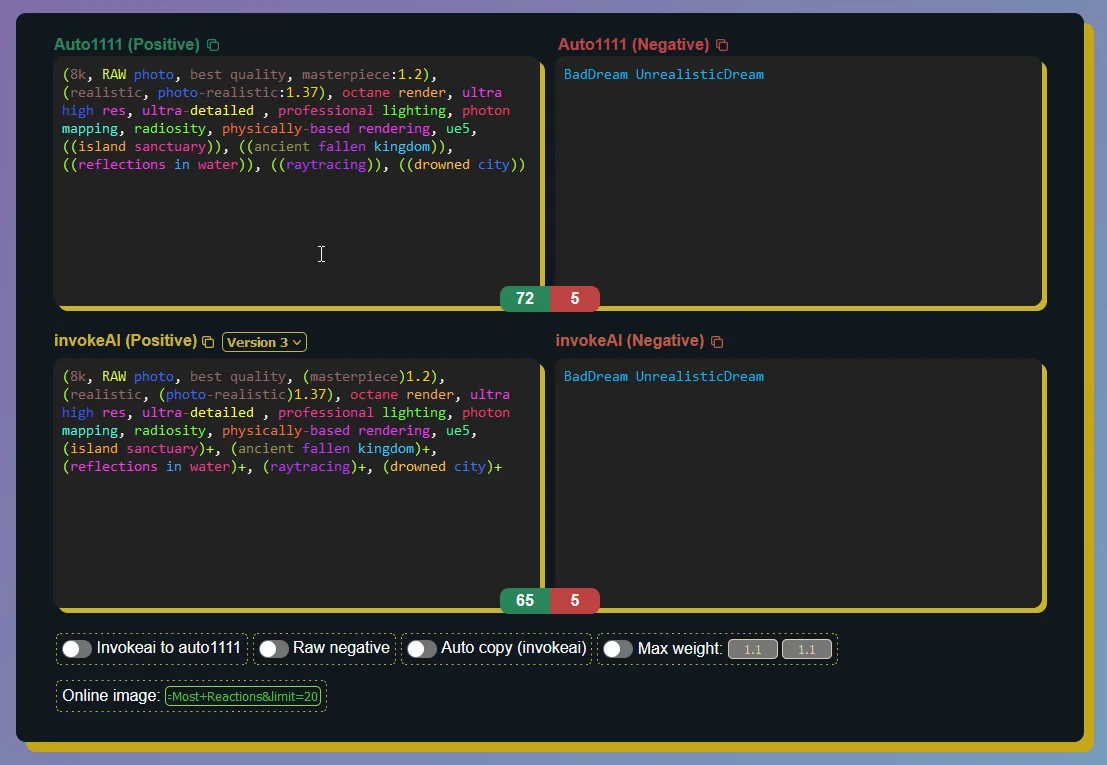
Task: Copy the invokeAI Positive prompt
Action: (x=208, y=342)
